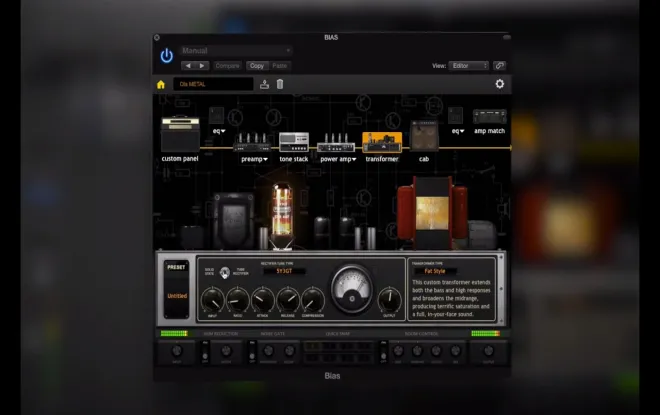Adjust the Attack knob
Screen dimensions: 660x415
tap(263, 300)
